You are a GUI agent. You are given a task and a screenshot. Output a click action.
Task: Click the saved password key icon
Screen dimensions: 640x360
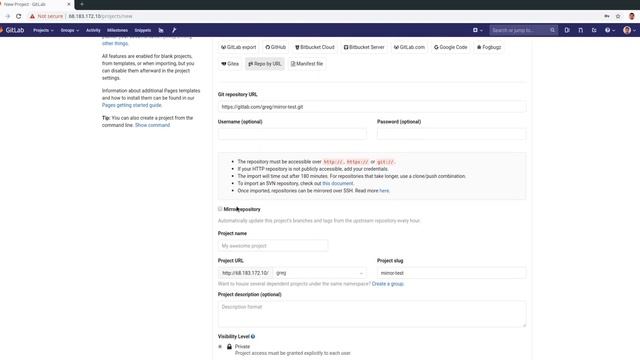[607, 16]
